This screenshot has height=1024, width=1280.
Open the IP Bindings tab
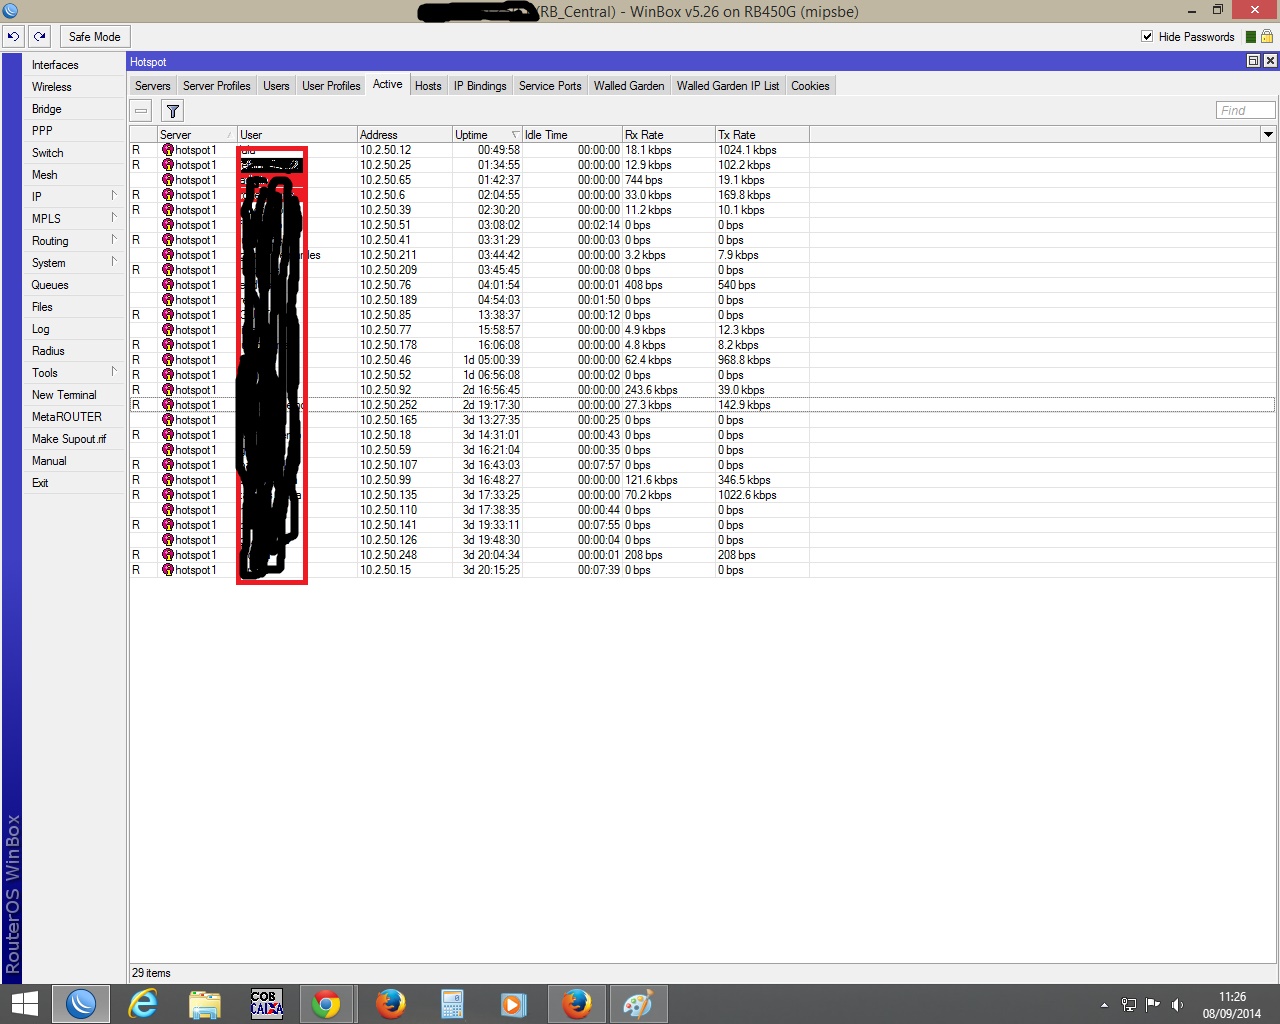(x=480, y=86)
